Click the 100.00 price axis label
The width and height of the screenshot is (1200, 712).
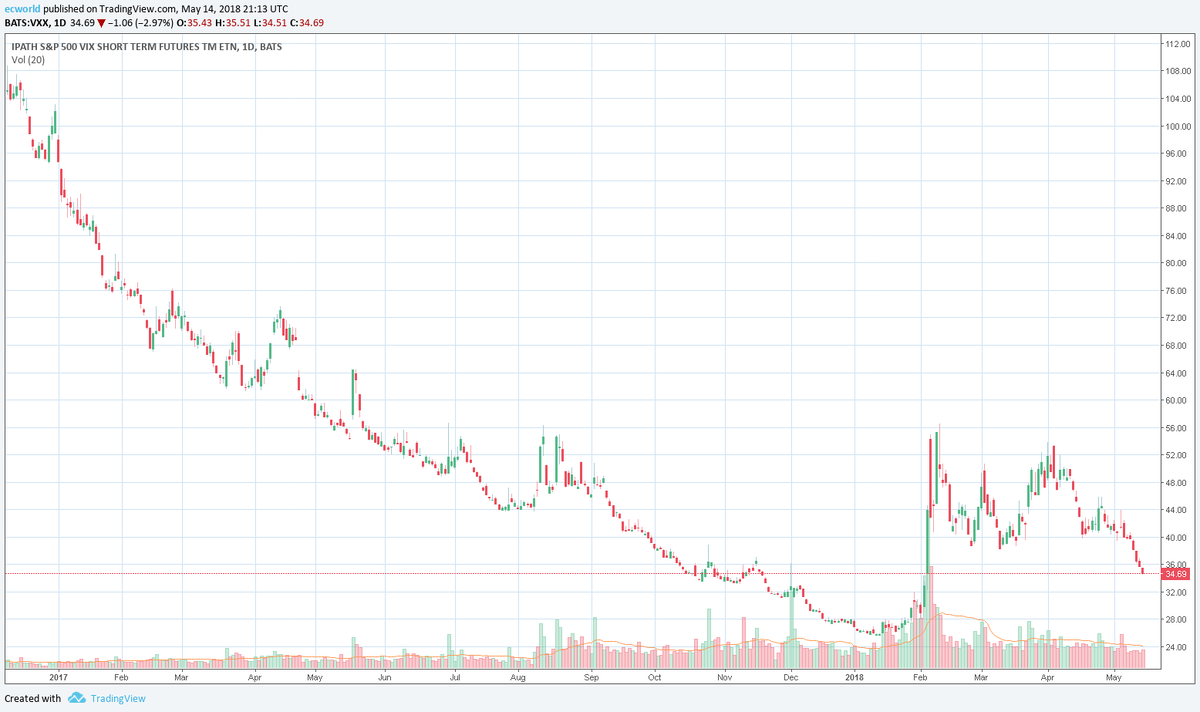click(x=1176, y=127)
